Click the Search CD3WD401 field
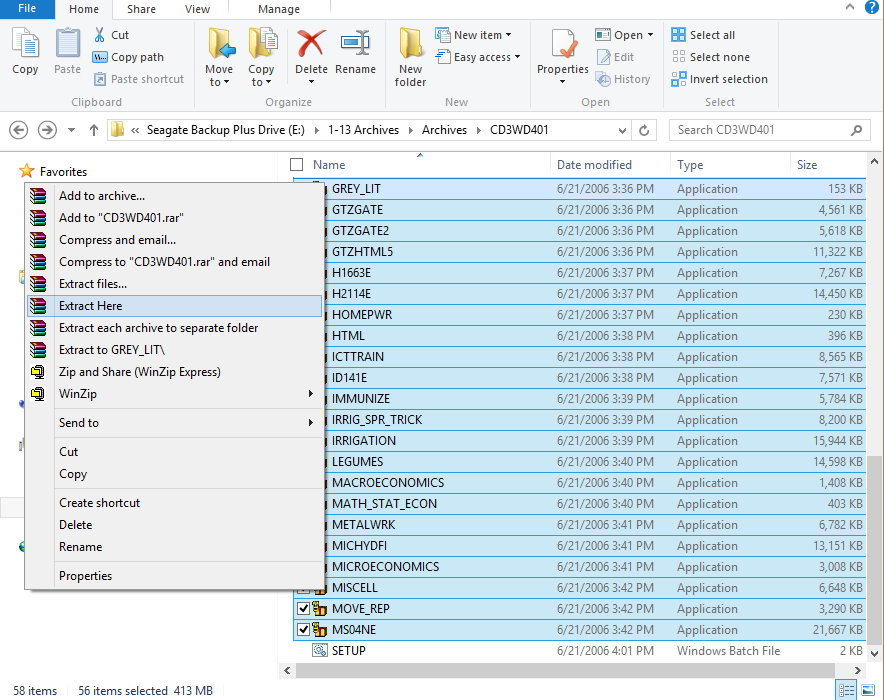The height and width of the screenshot is (700, 884). click(758, 130)
